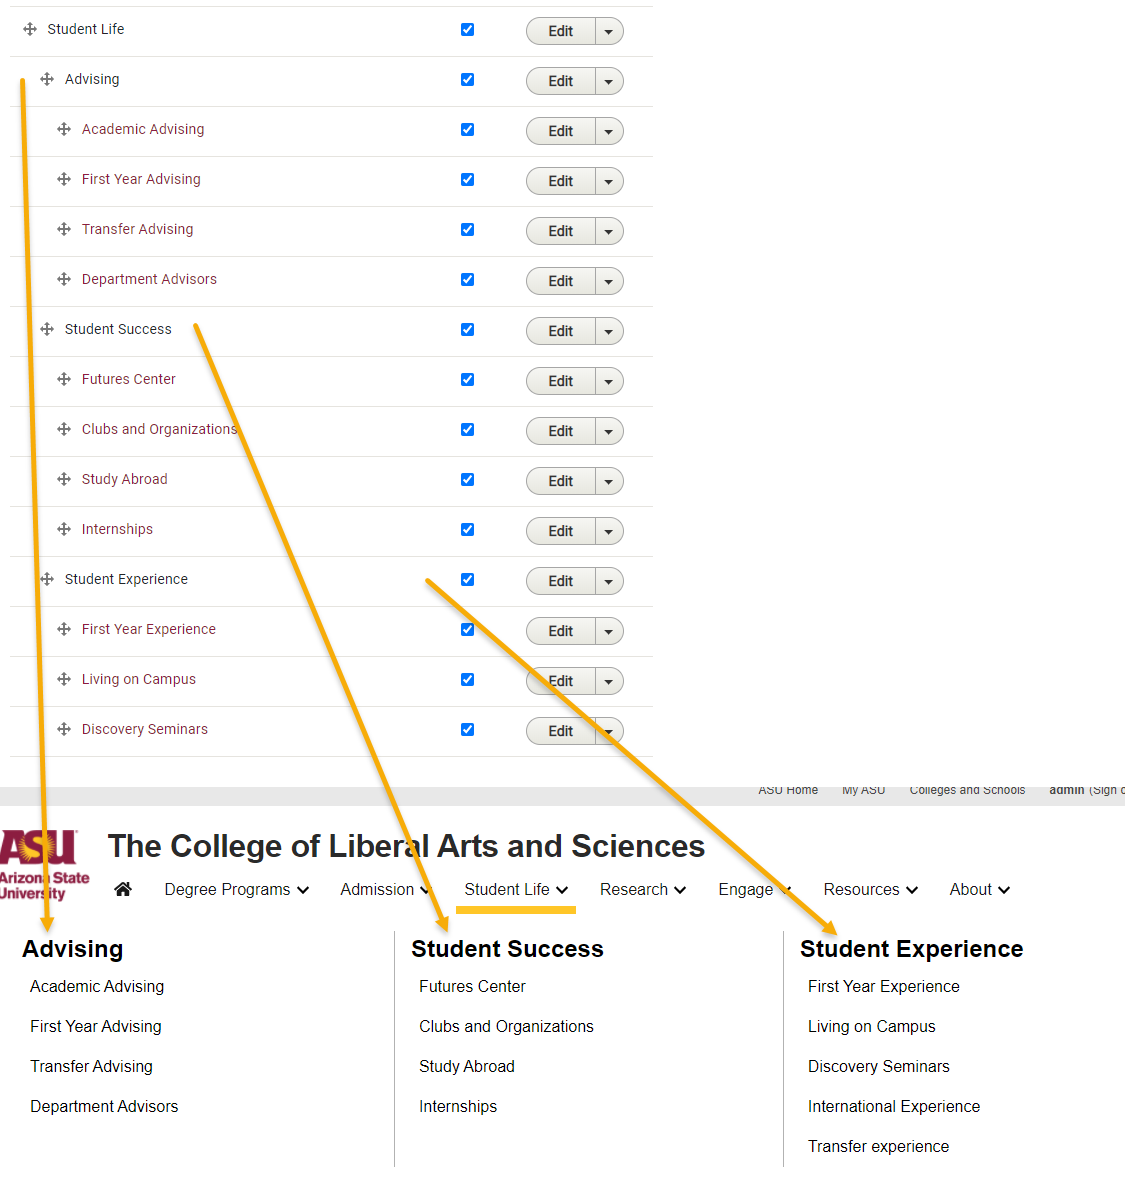The width and height of the screenshot is (1125, 1182).
Task: Select the drag handle next to Department Advisors
Action: point(64,279)
